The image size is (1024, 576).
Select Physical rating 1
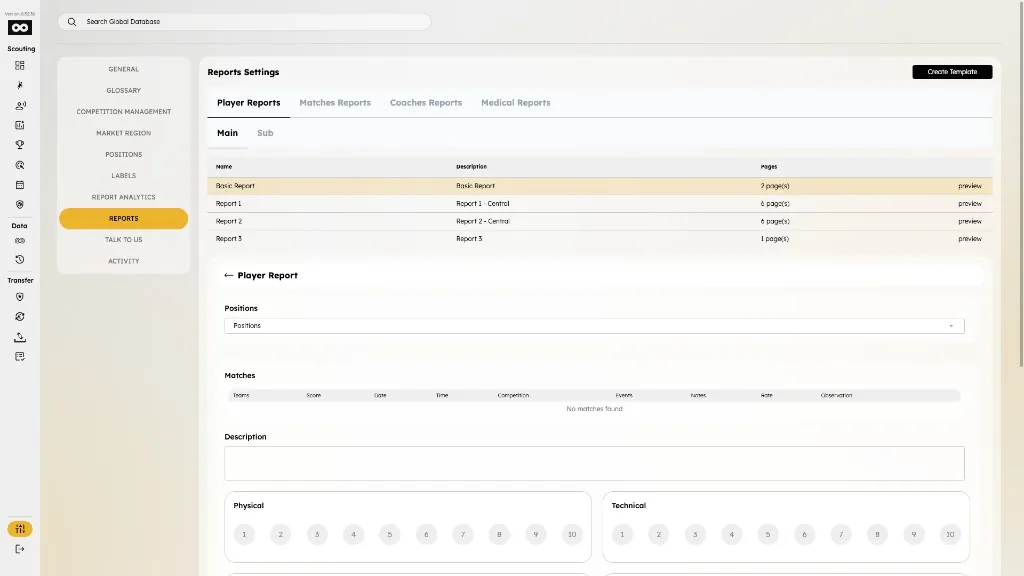coord(244,534)
